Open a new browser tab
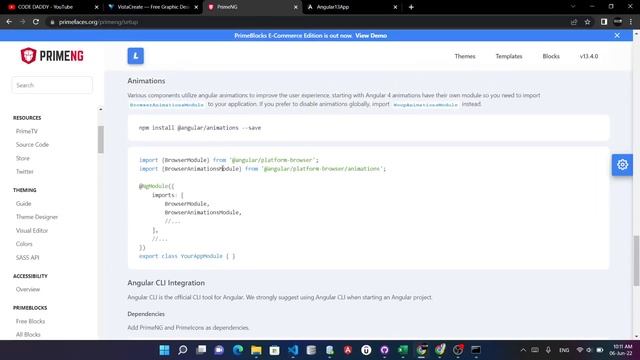 [411, 7]
